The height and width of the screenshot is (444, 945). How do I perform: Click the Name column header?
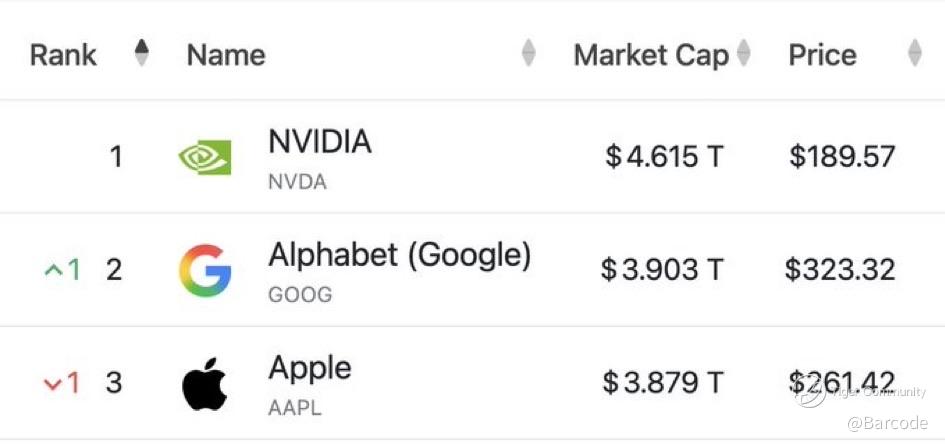coord(226,55)
